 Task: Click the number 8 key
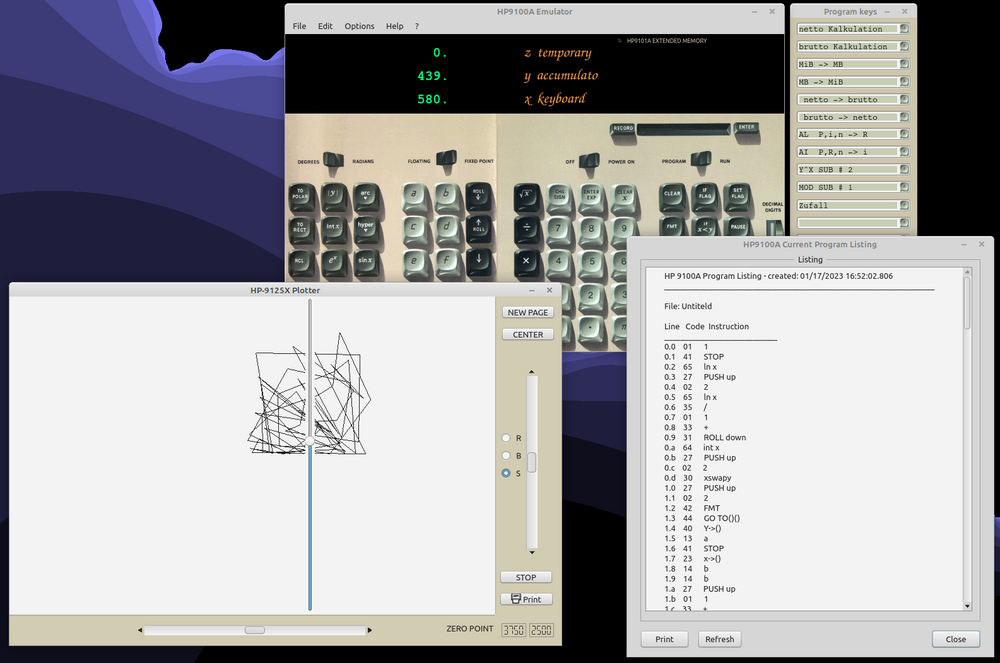click(x=592, y=231)
